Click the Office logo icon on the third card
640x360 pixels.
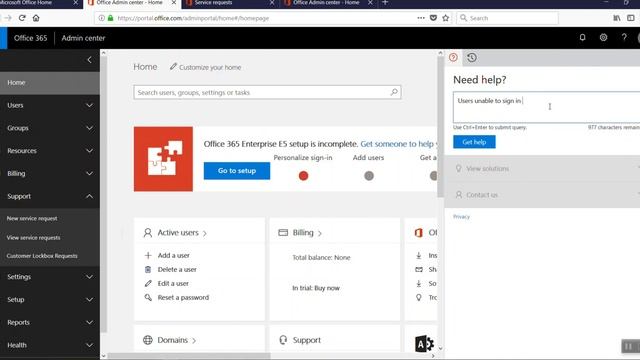pyautogui.click(x=419, y=233)
